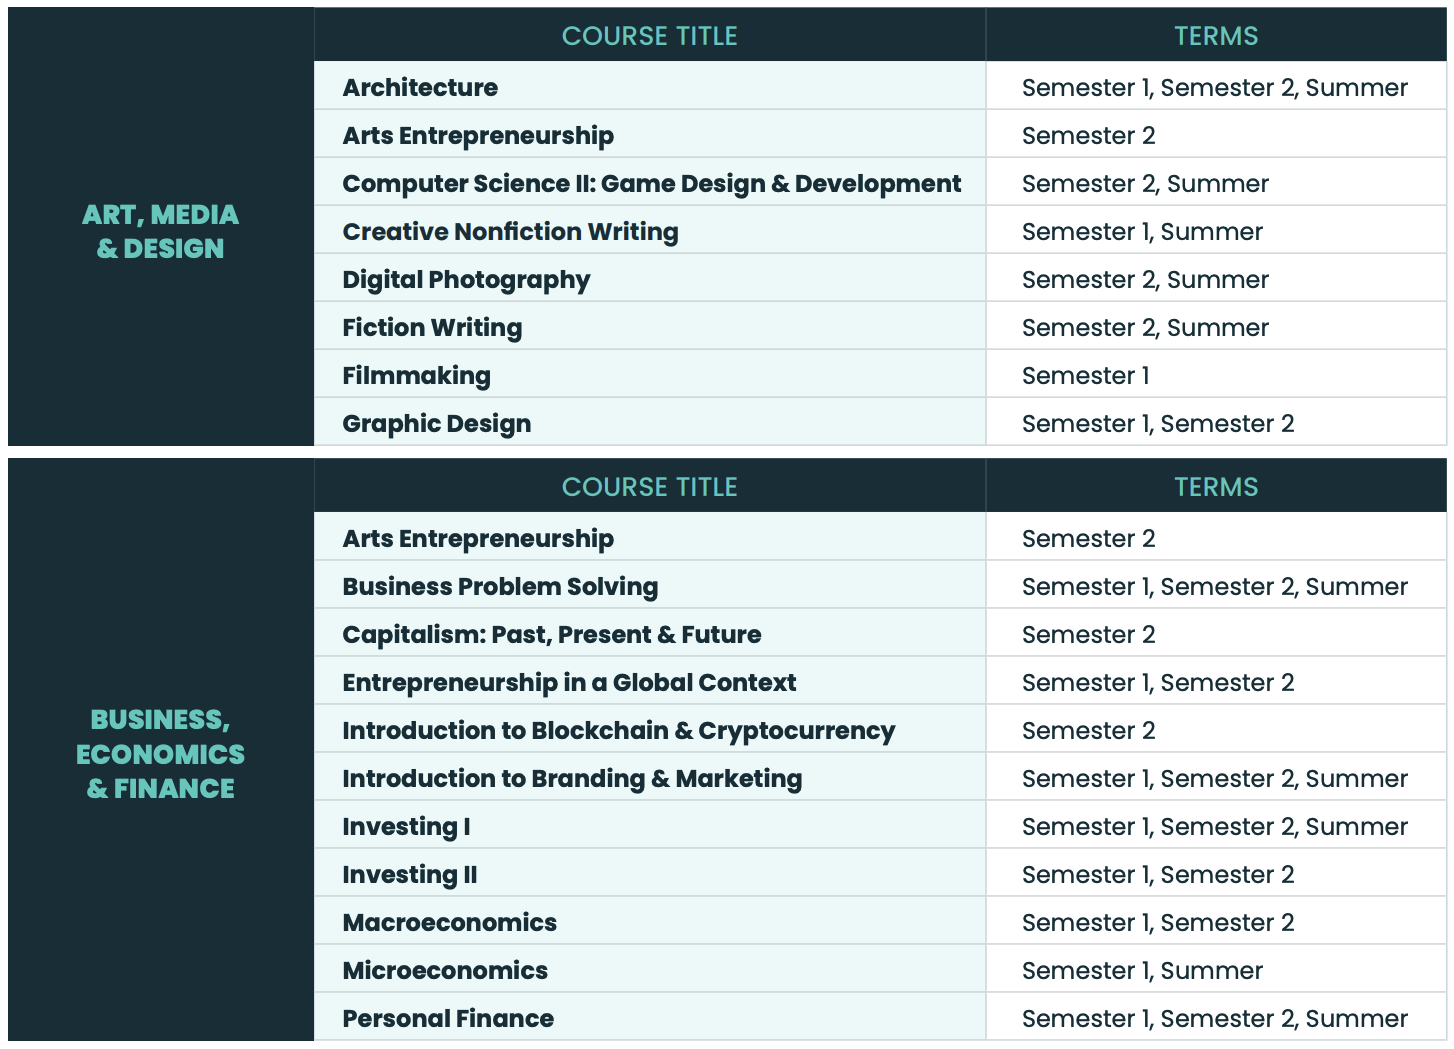Select Introduction to Branding & Marketing

(572, 779)
